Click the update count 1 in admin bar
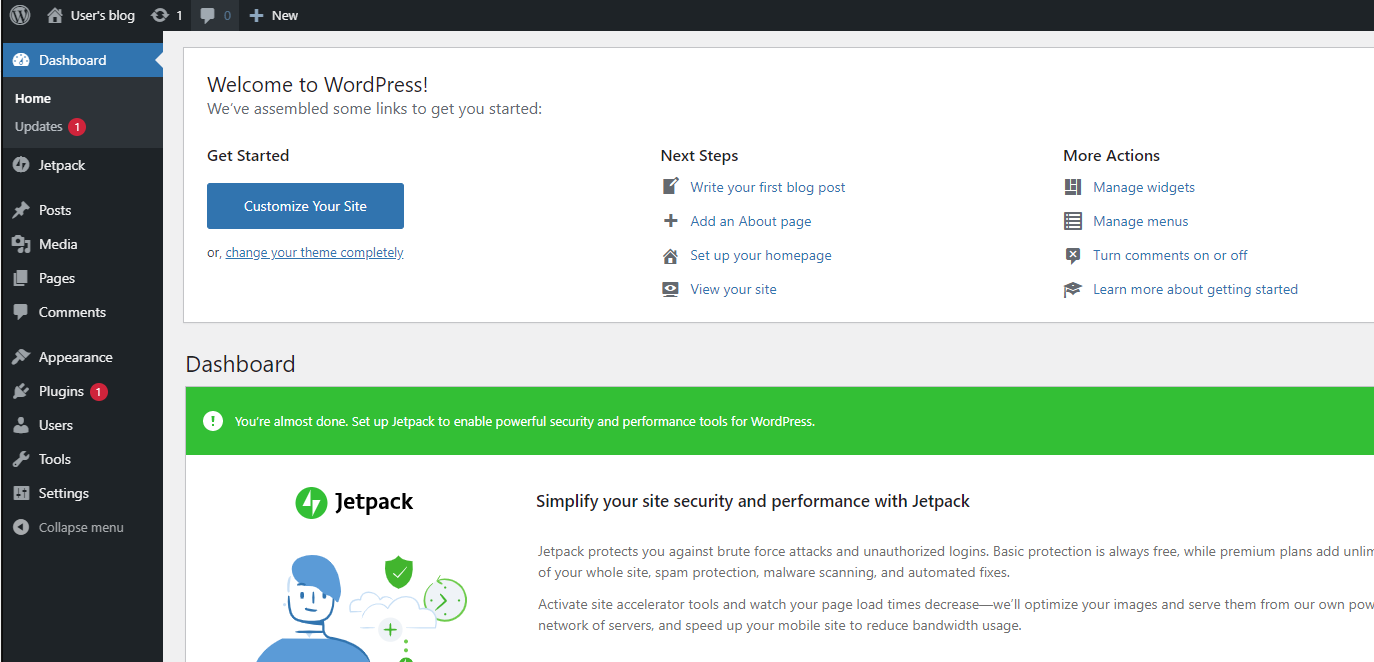The width and height of the screenshot is (1374, 662). pos(179,15)
